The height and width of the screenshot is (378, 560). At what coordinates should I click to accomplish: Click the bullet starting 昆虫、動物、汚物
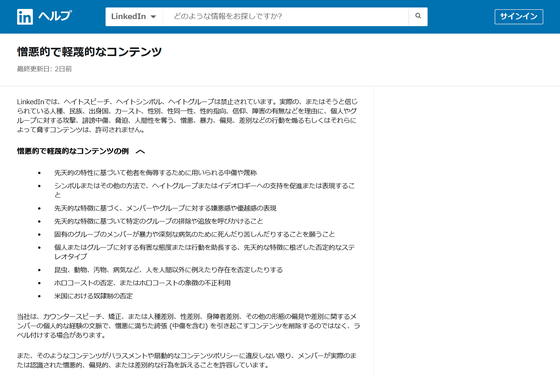pyautogui.click(x=168, y=269)
